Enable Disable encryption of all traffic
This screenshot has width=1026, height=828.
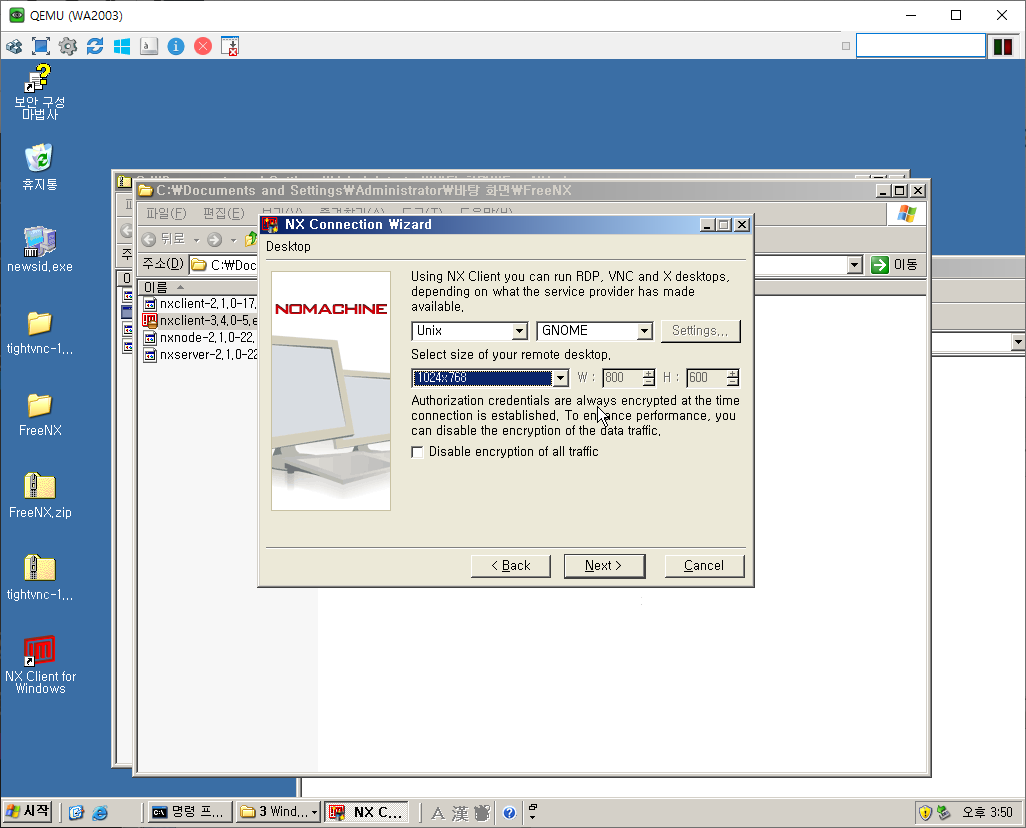point(417,452)
